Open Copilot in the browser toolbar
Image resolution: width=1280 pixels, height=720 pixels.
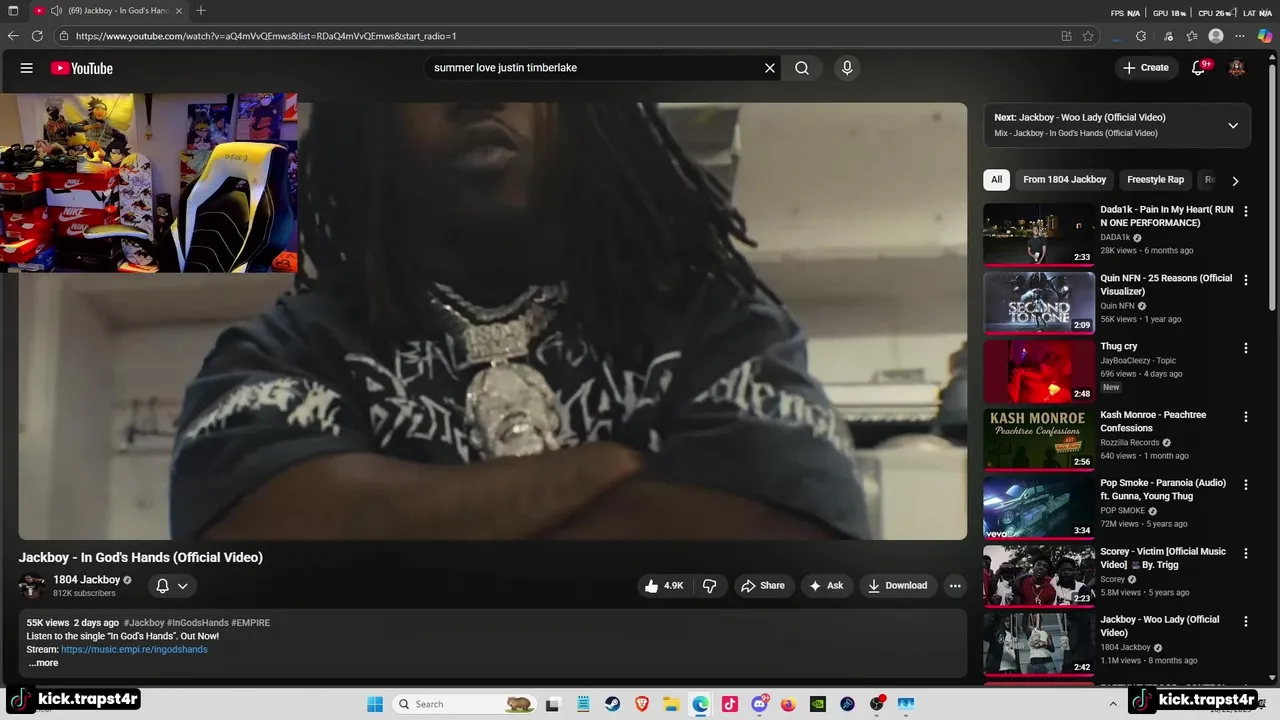1265,36
